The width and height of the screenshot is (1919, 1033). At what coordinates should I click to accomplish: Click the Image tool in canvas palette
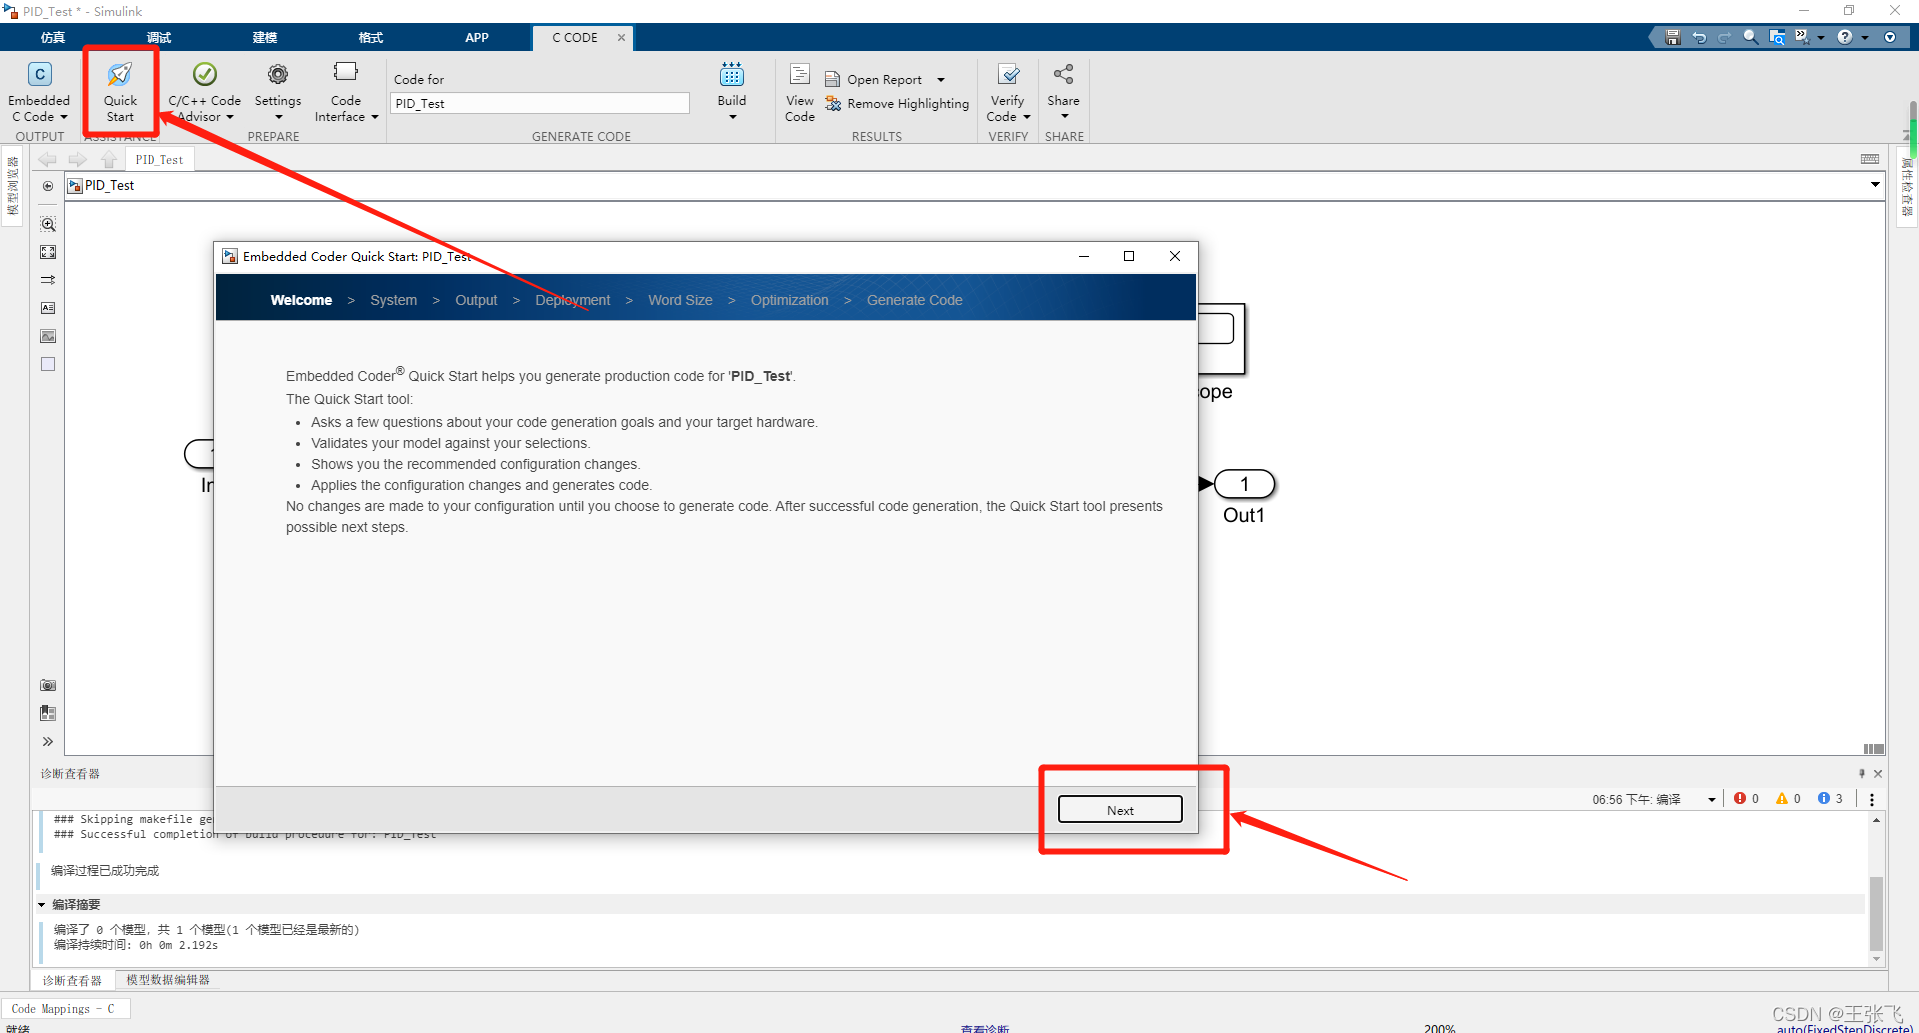pos(48,336)
